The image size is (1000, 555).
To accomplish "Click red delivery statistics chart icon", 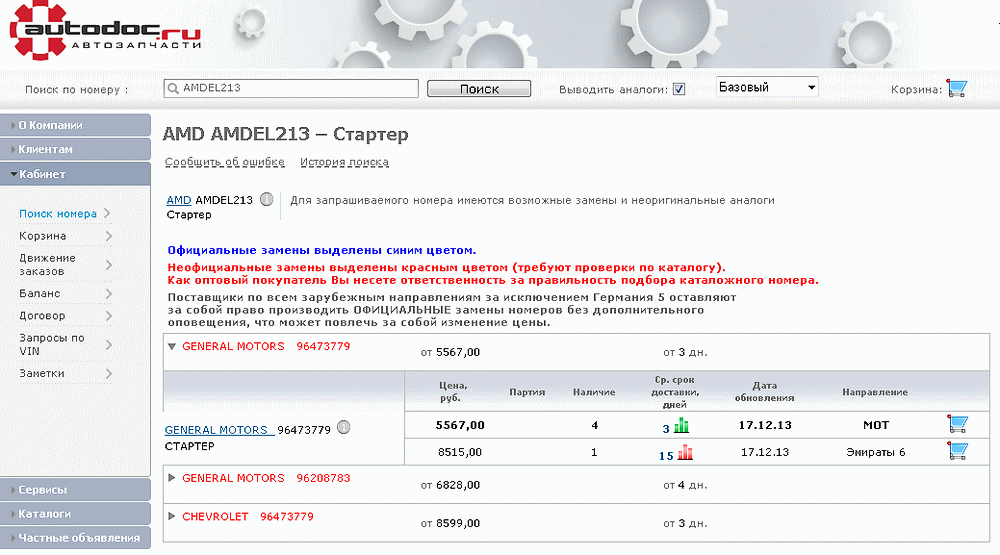I will (x=685, y=452).
